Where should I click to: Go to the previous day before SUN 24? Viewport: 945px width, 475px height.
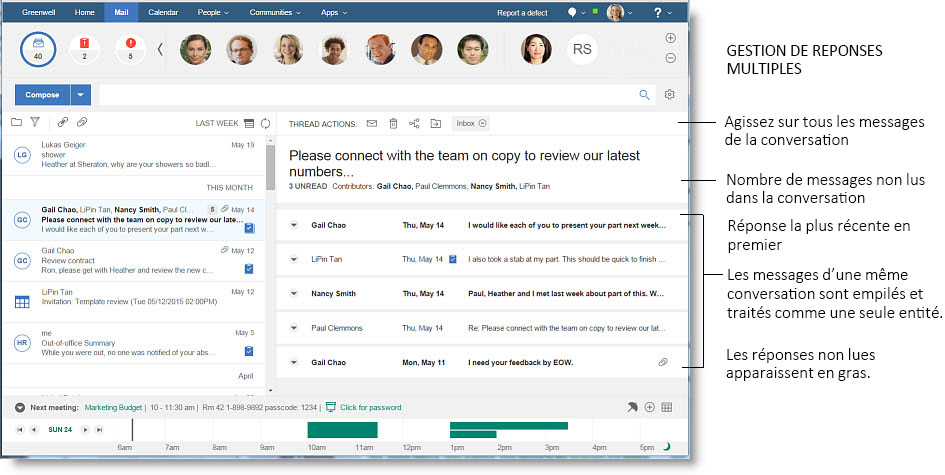pyautogui.click(x=34, y=430)
